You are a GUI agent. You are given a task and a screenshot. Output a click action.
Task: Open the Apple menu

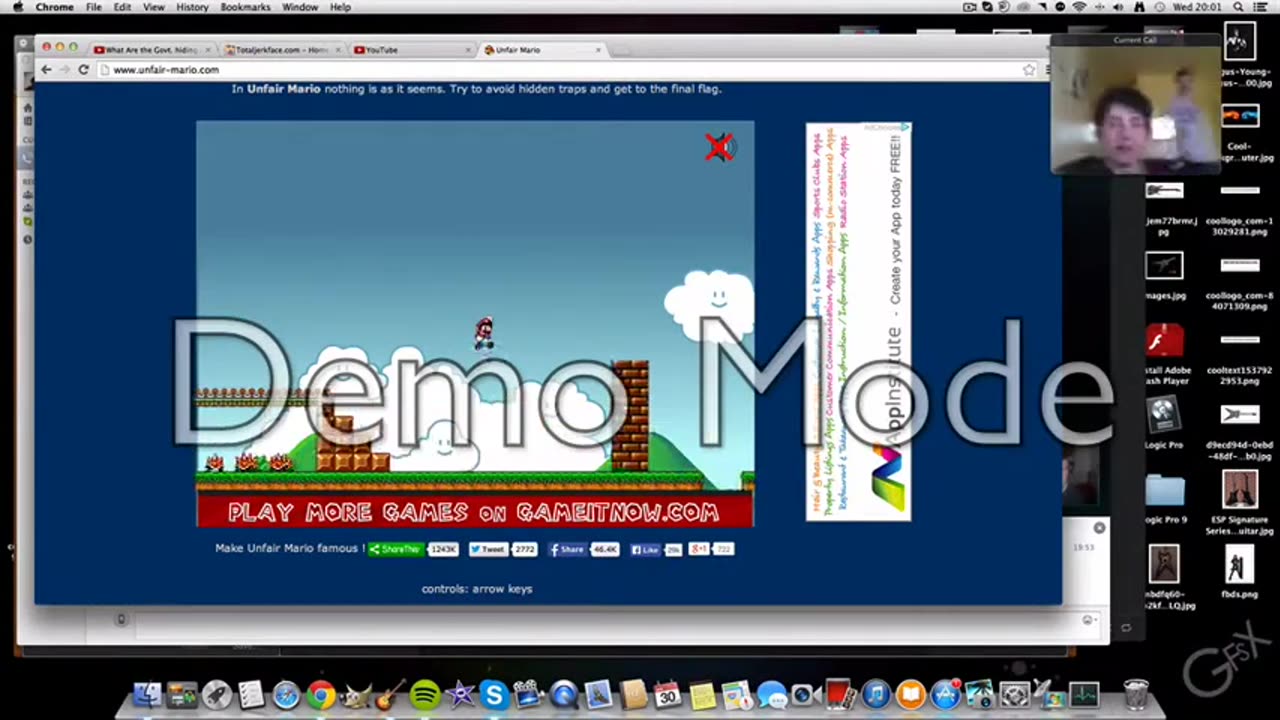tap(16, 7)
